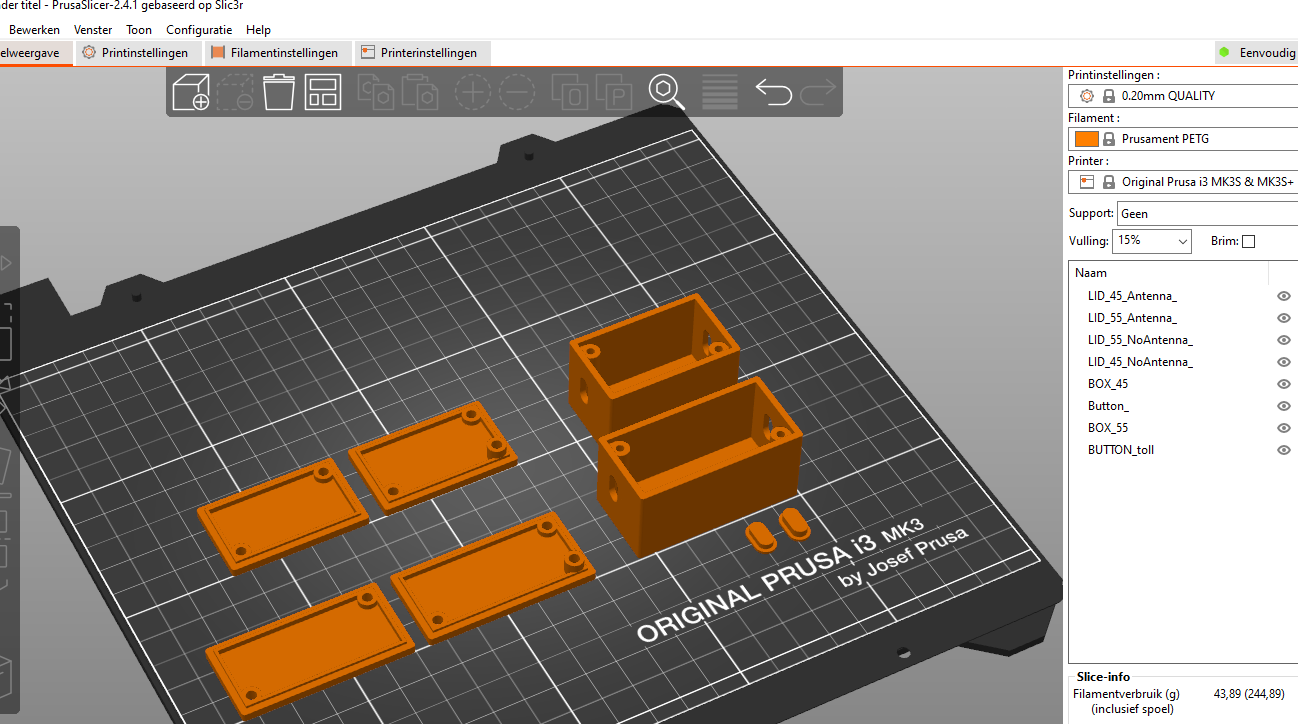Click the Undo arrow icon
This screenshot has height=724, width=1298.
(x=773, y=92)
